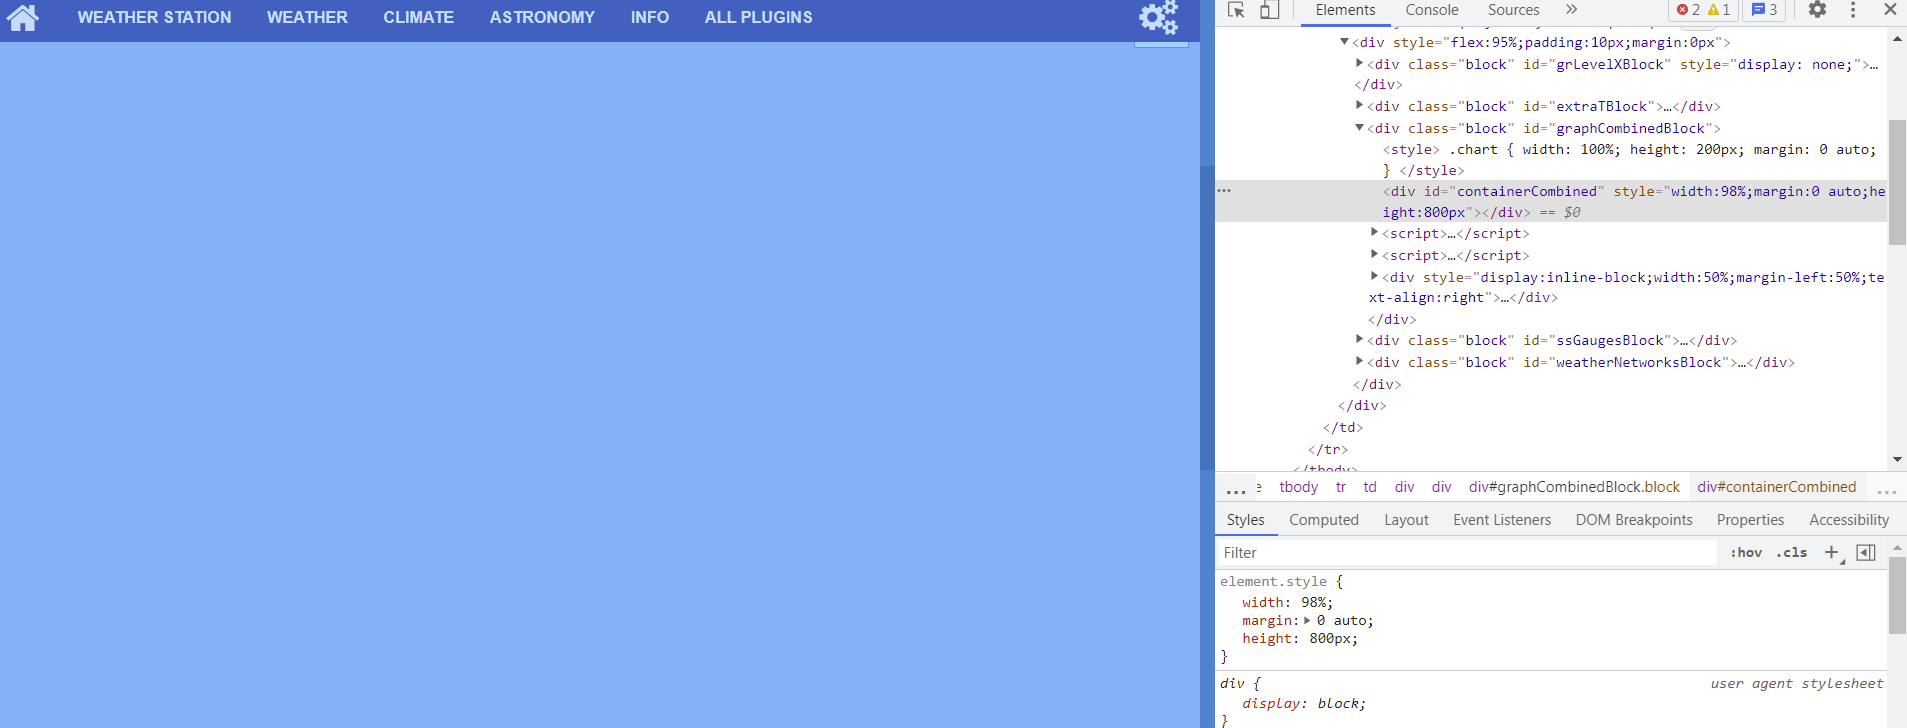1907x728 pixels.
Task: Toggle the computed styles sidebar icon
Action: [x=1866, y=553]
